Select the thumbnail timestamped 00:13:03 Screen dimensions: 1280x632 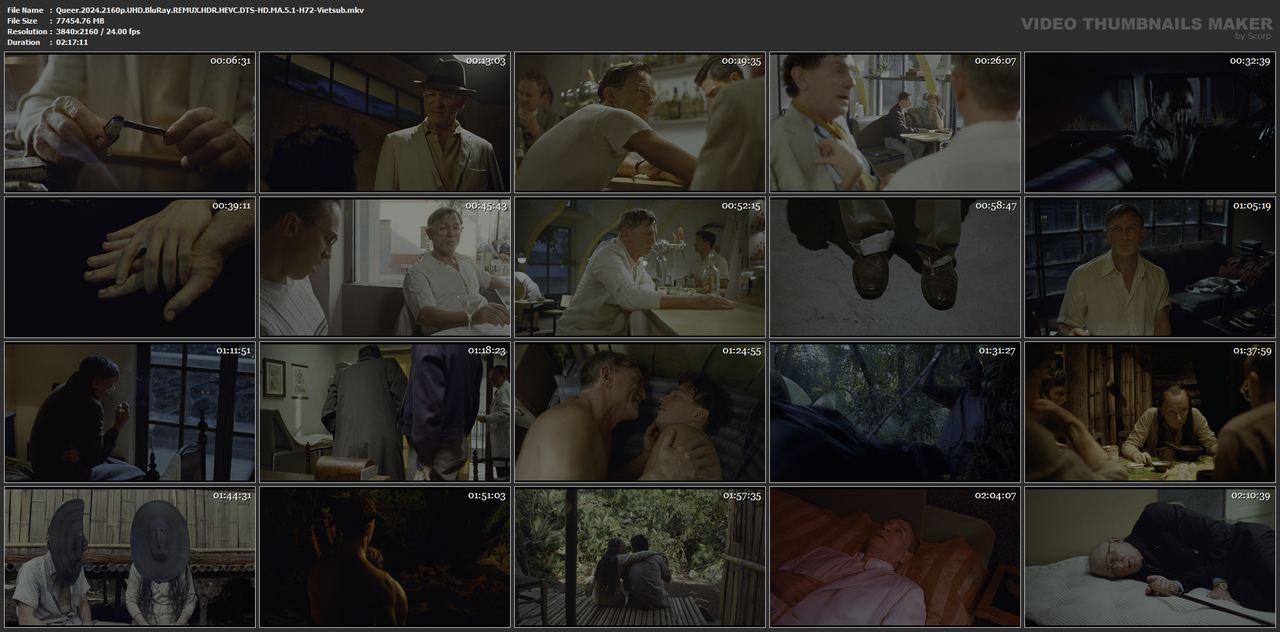(385, 122)
